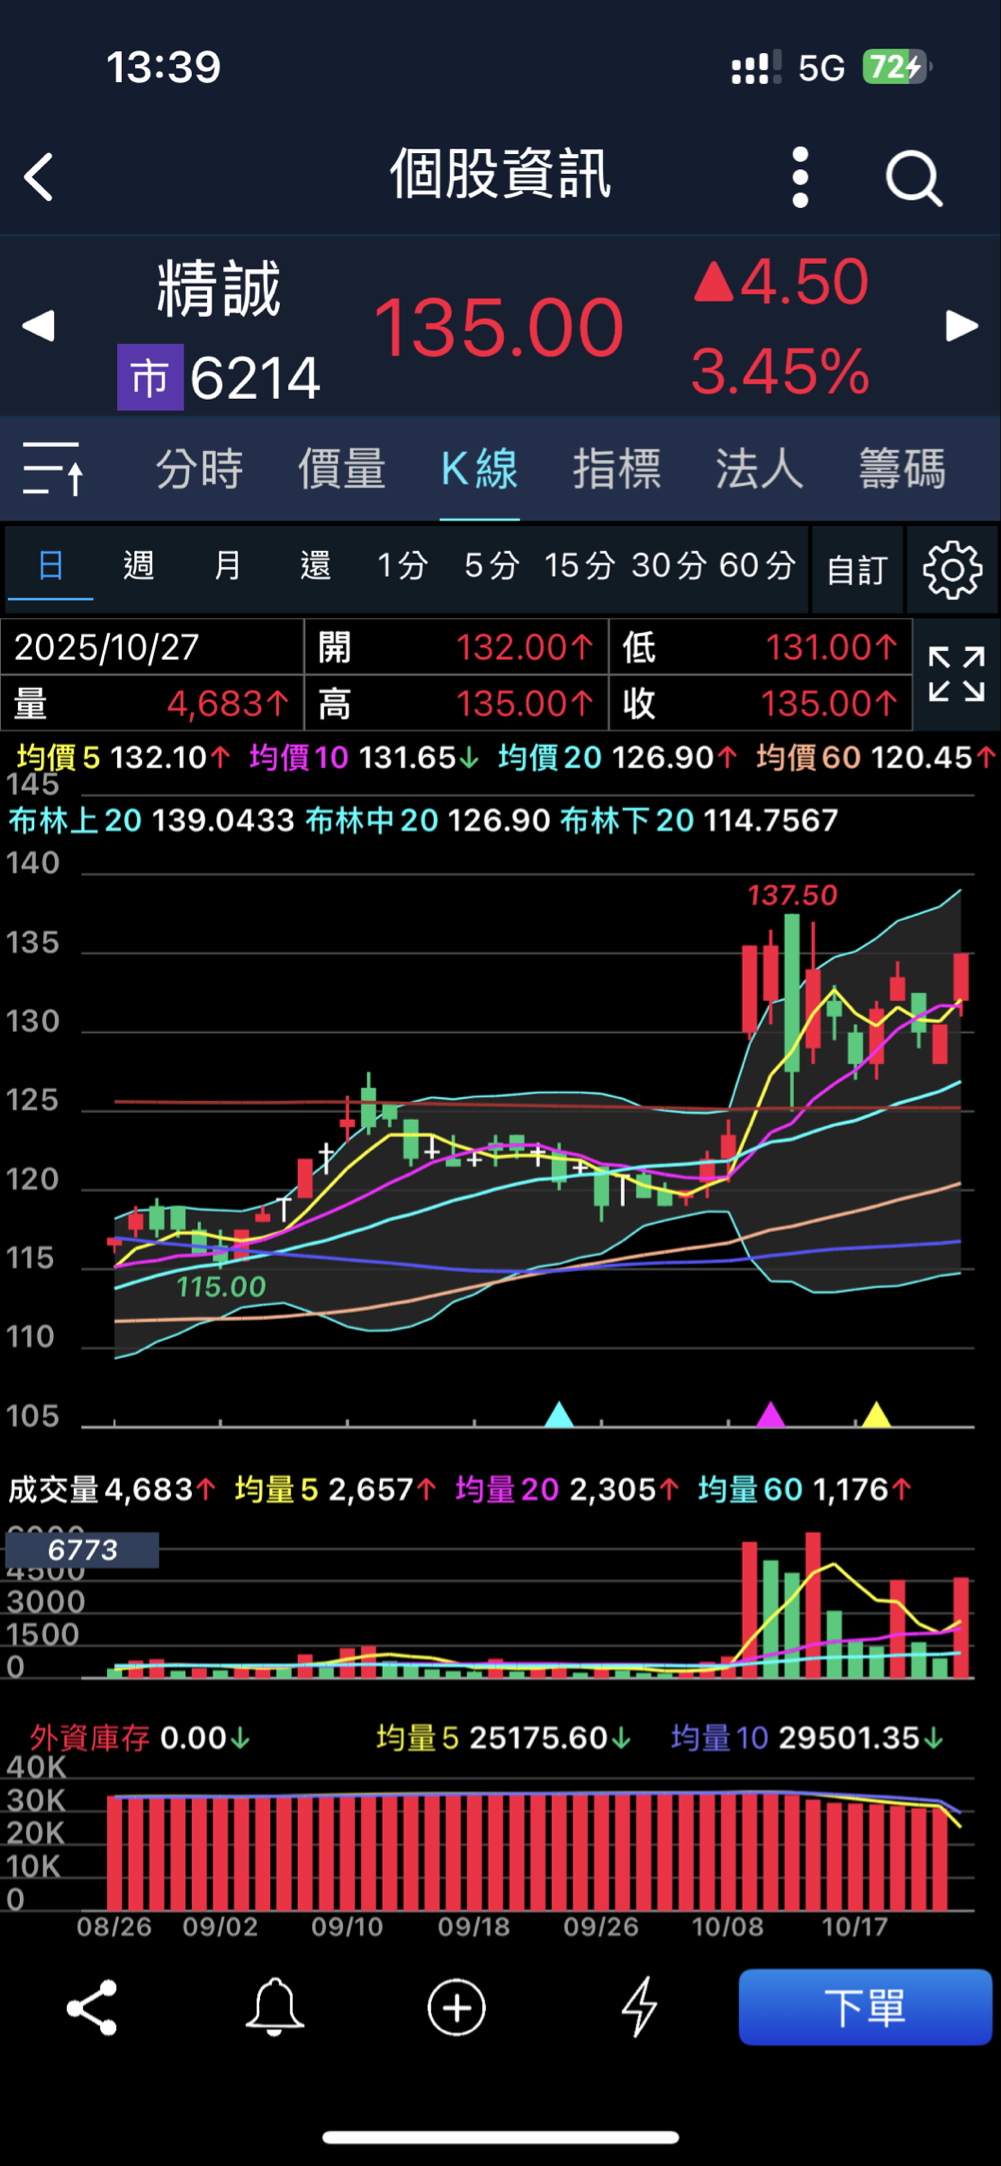Open the 籌碼 tab
The height and width of the screenshot is (2166, 1001).
coord(902,469)
